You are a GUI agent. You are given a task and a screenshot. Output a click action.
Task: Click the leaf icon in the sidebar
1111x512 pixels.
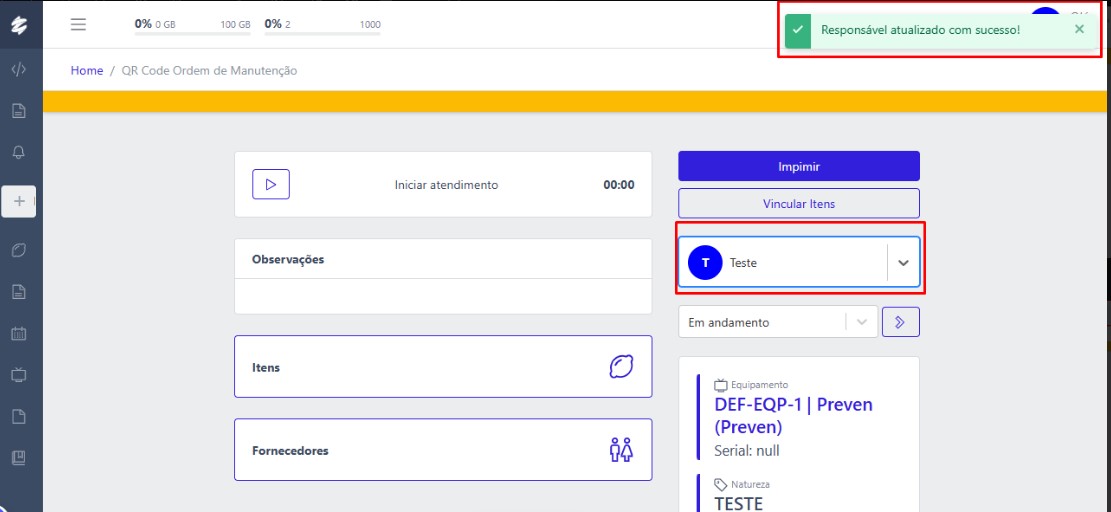(x=18, y=249)
